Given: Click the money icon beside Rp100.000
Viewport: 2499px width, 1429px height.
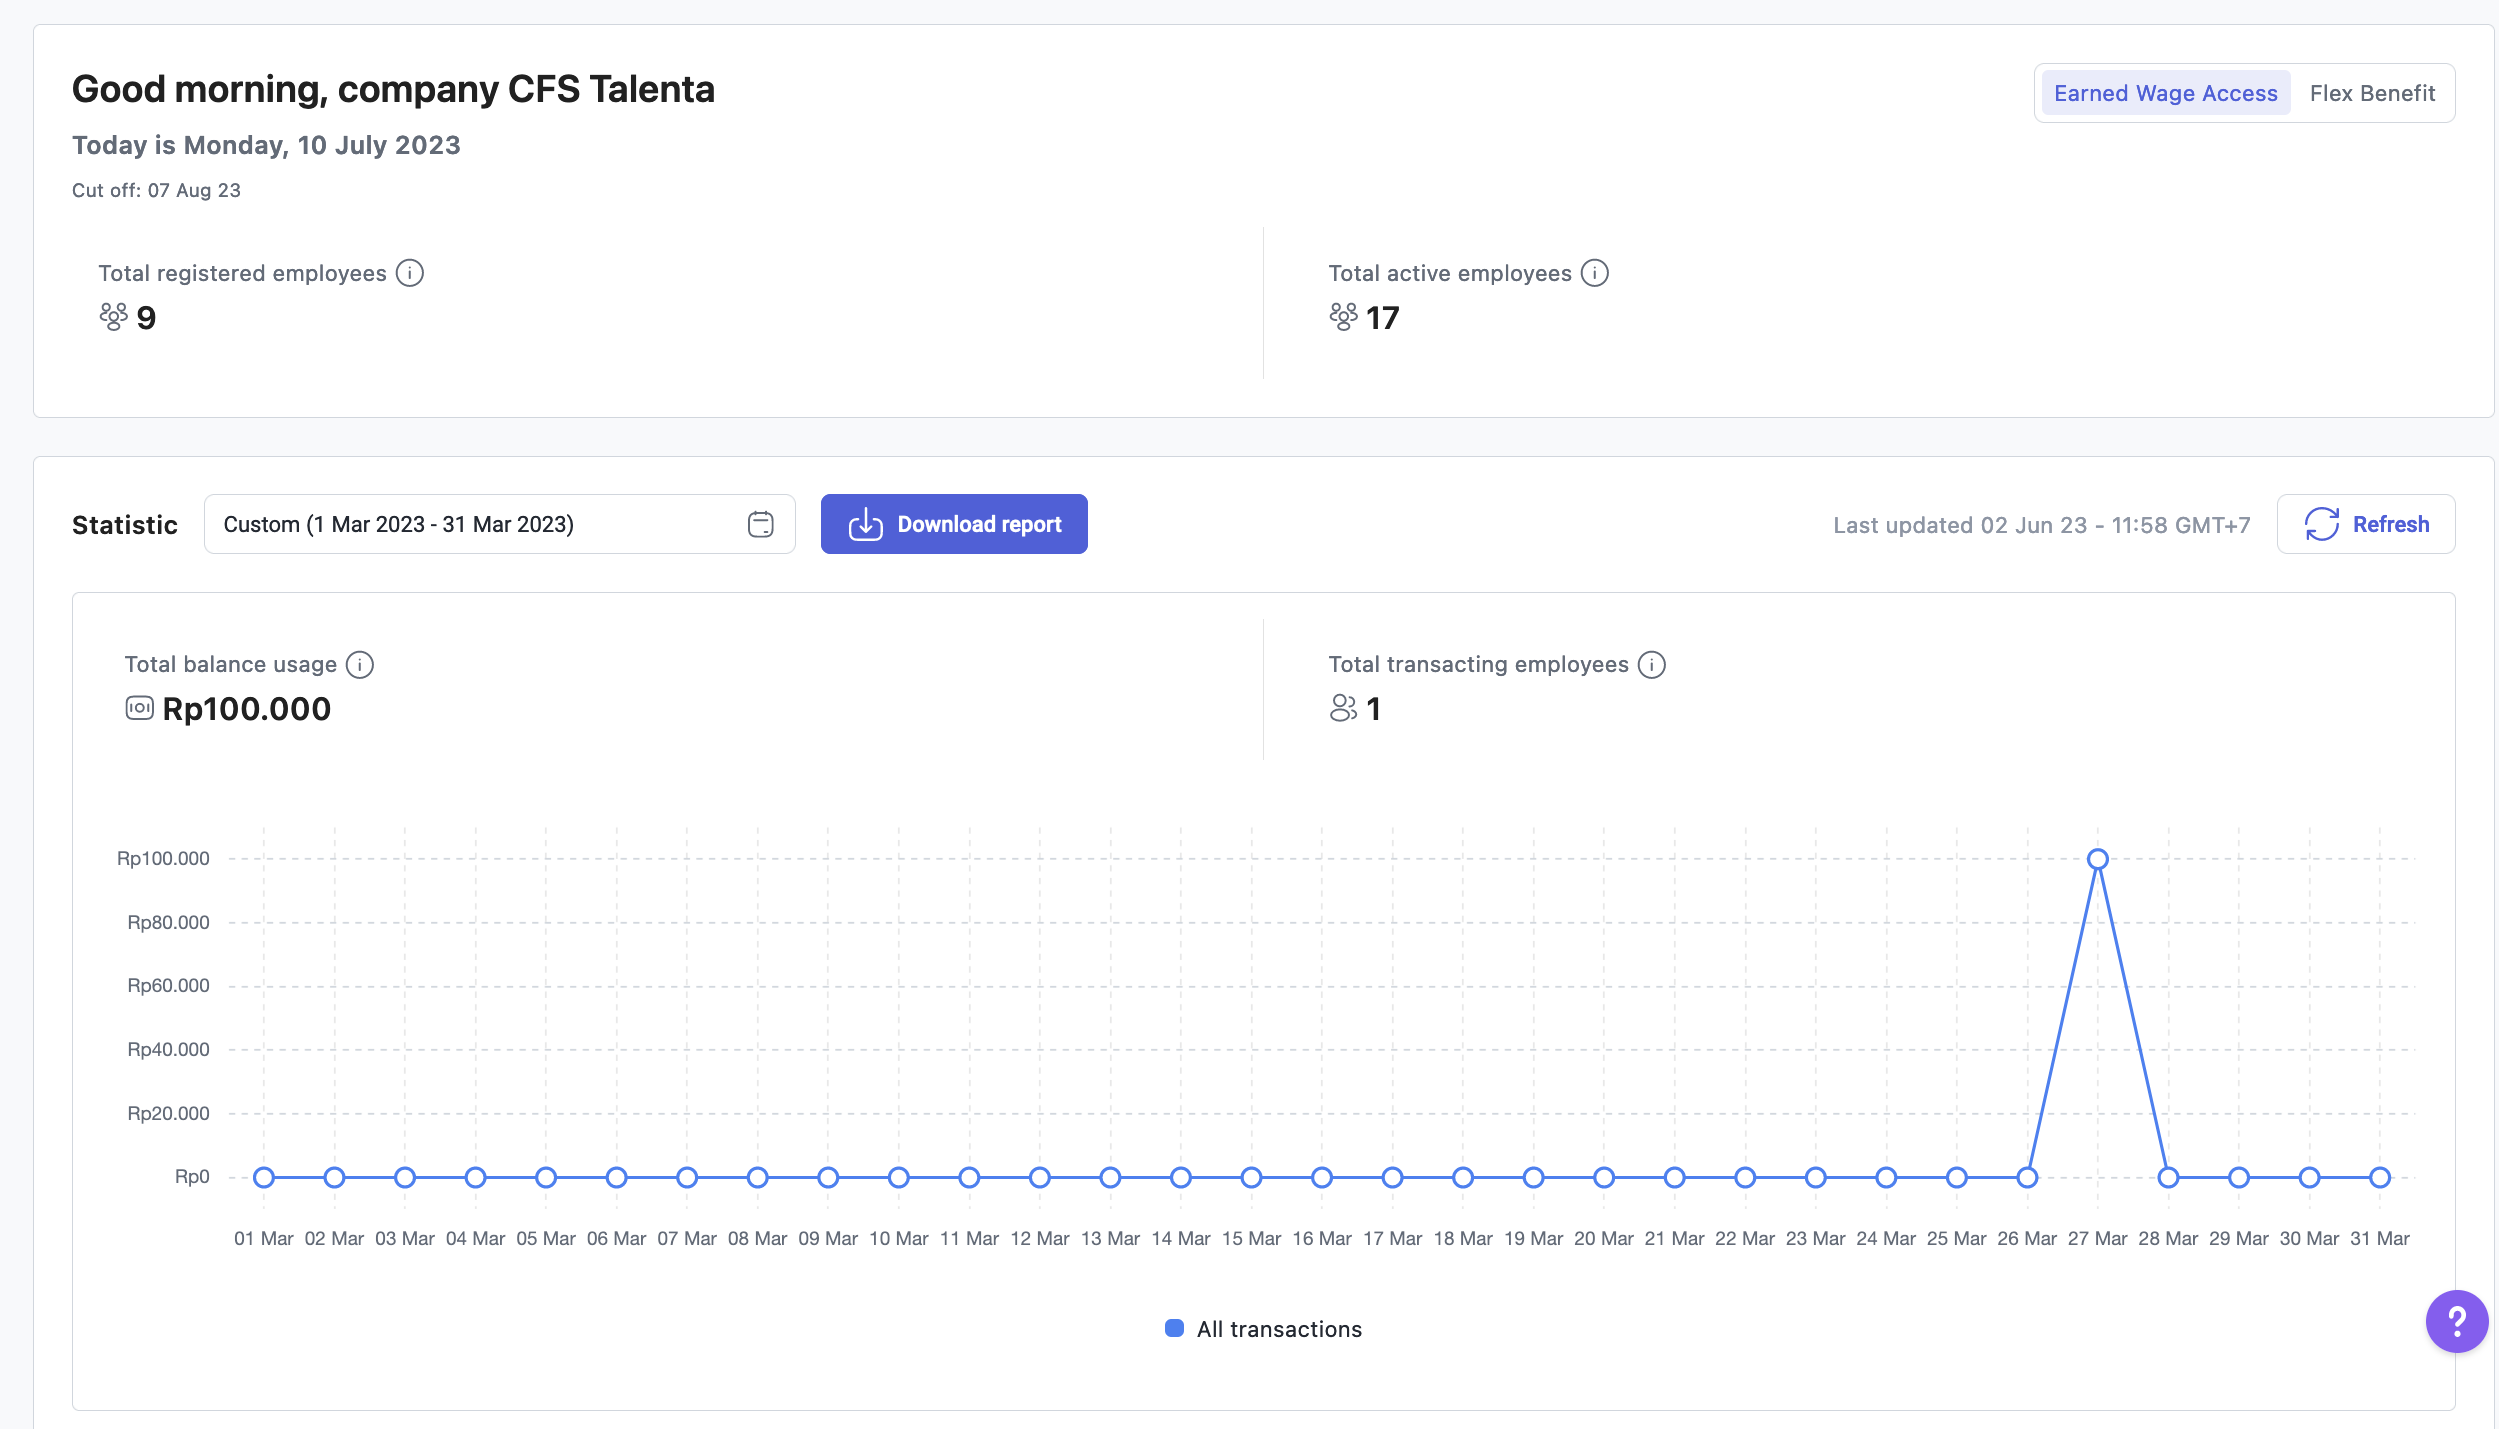Looking at the screenshot, I should (139, 708).
